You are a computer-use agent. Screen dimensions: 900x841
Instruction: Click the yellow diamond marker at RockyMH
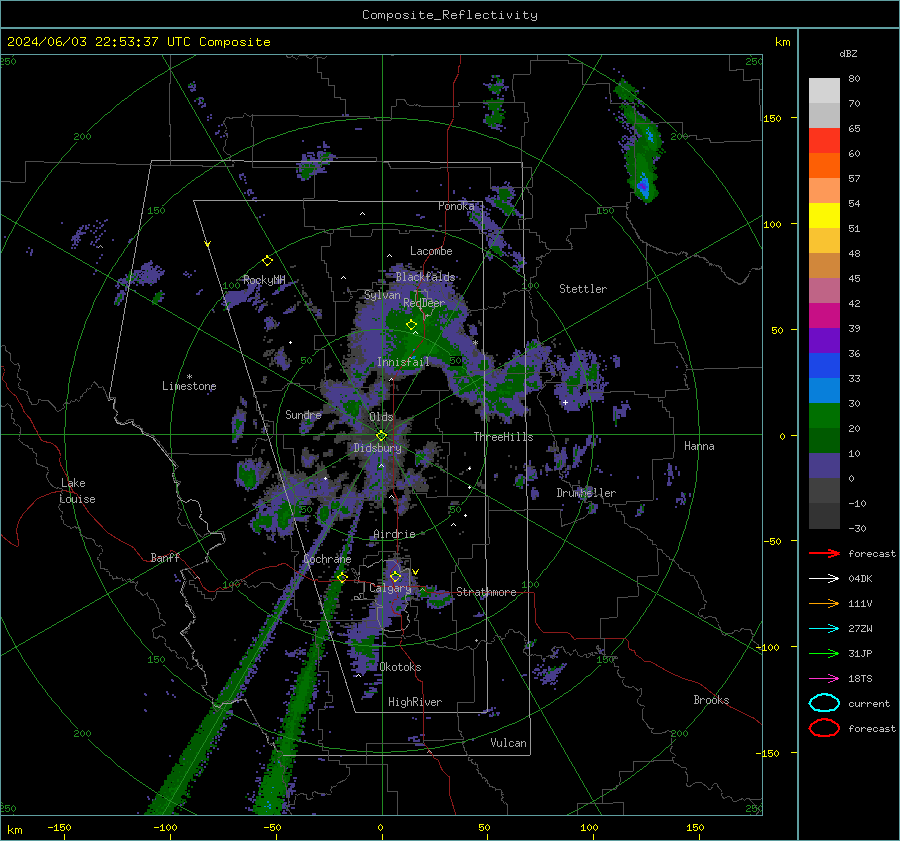point(267,261)
